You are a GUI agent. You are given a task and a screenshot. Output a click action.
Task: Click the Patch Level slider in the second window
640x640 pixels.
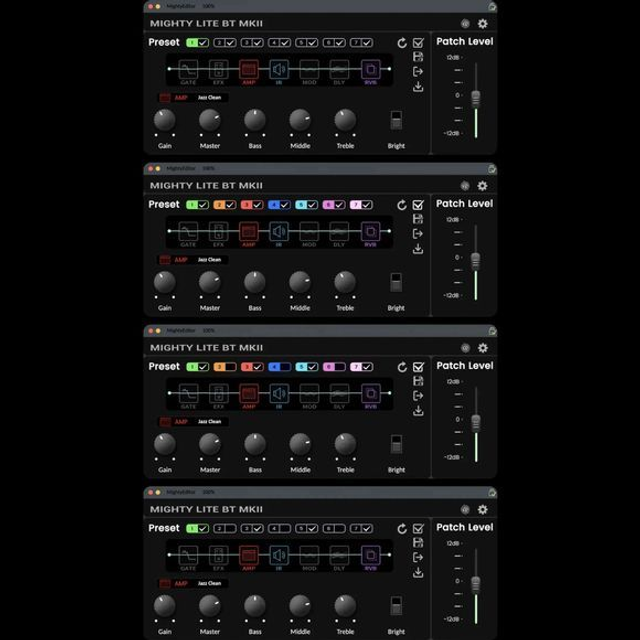476,260
